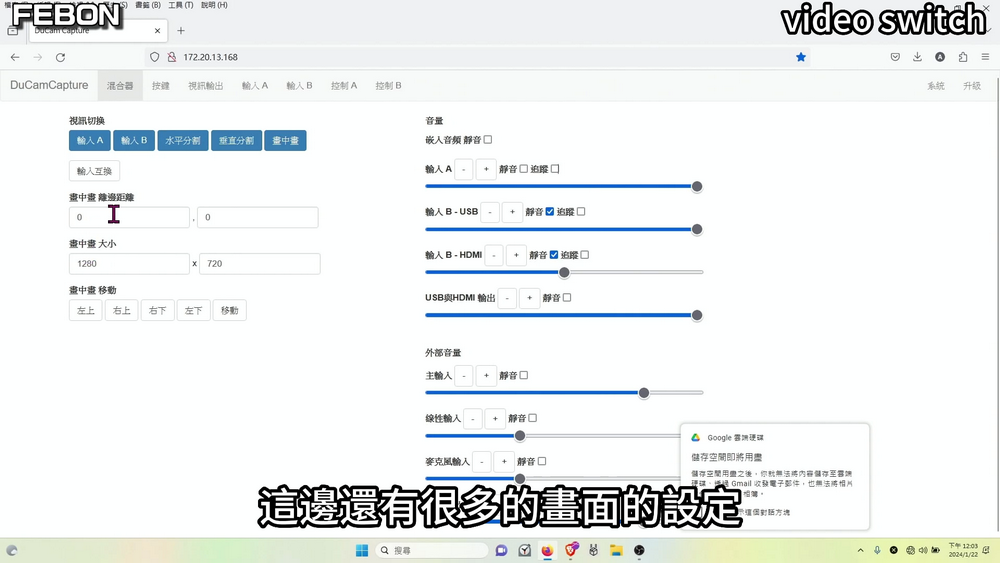Viewport: 1000px width, 563px height.
Task: Mute USB與HDMI 輸出 checkbox
Action: click(567, 298)
